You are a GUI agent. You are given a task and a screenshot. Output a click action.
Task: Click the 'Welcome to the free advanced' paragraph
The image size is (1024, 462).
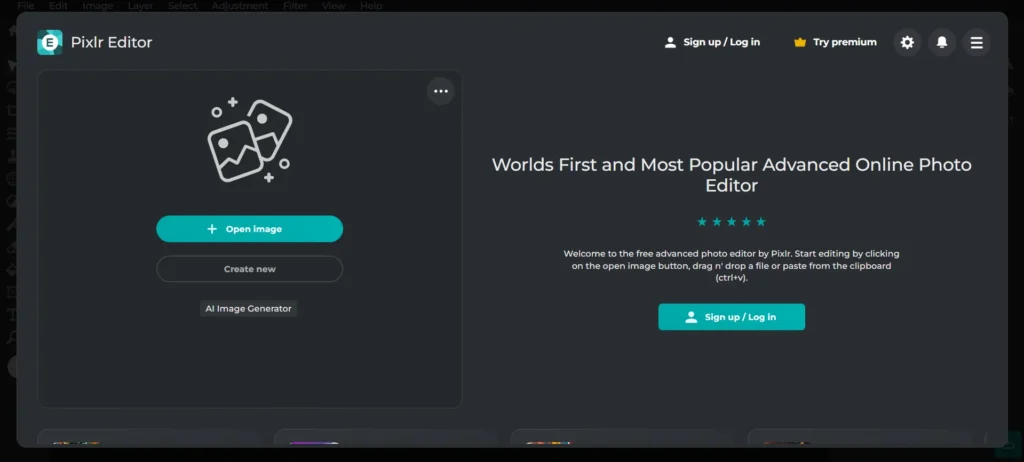tap(731, 265)
